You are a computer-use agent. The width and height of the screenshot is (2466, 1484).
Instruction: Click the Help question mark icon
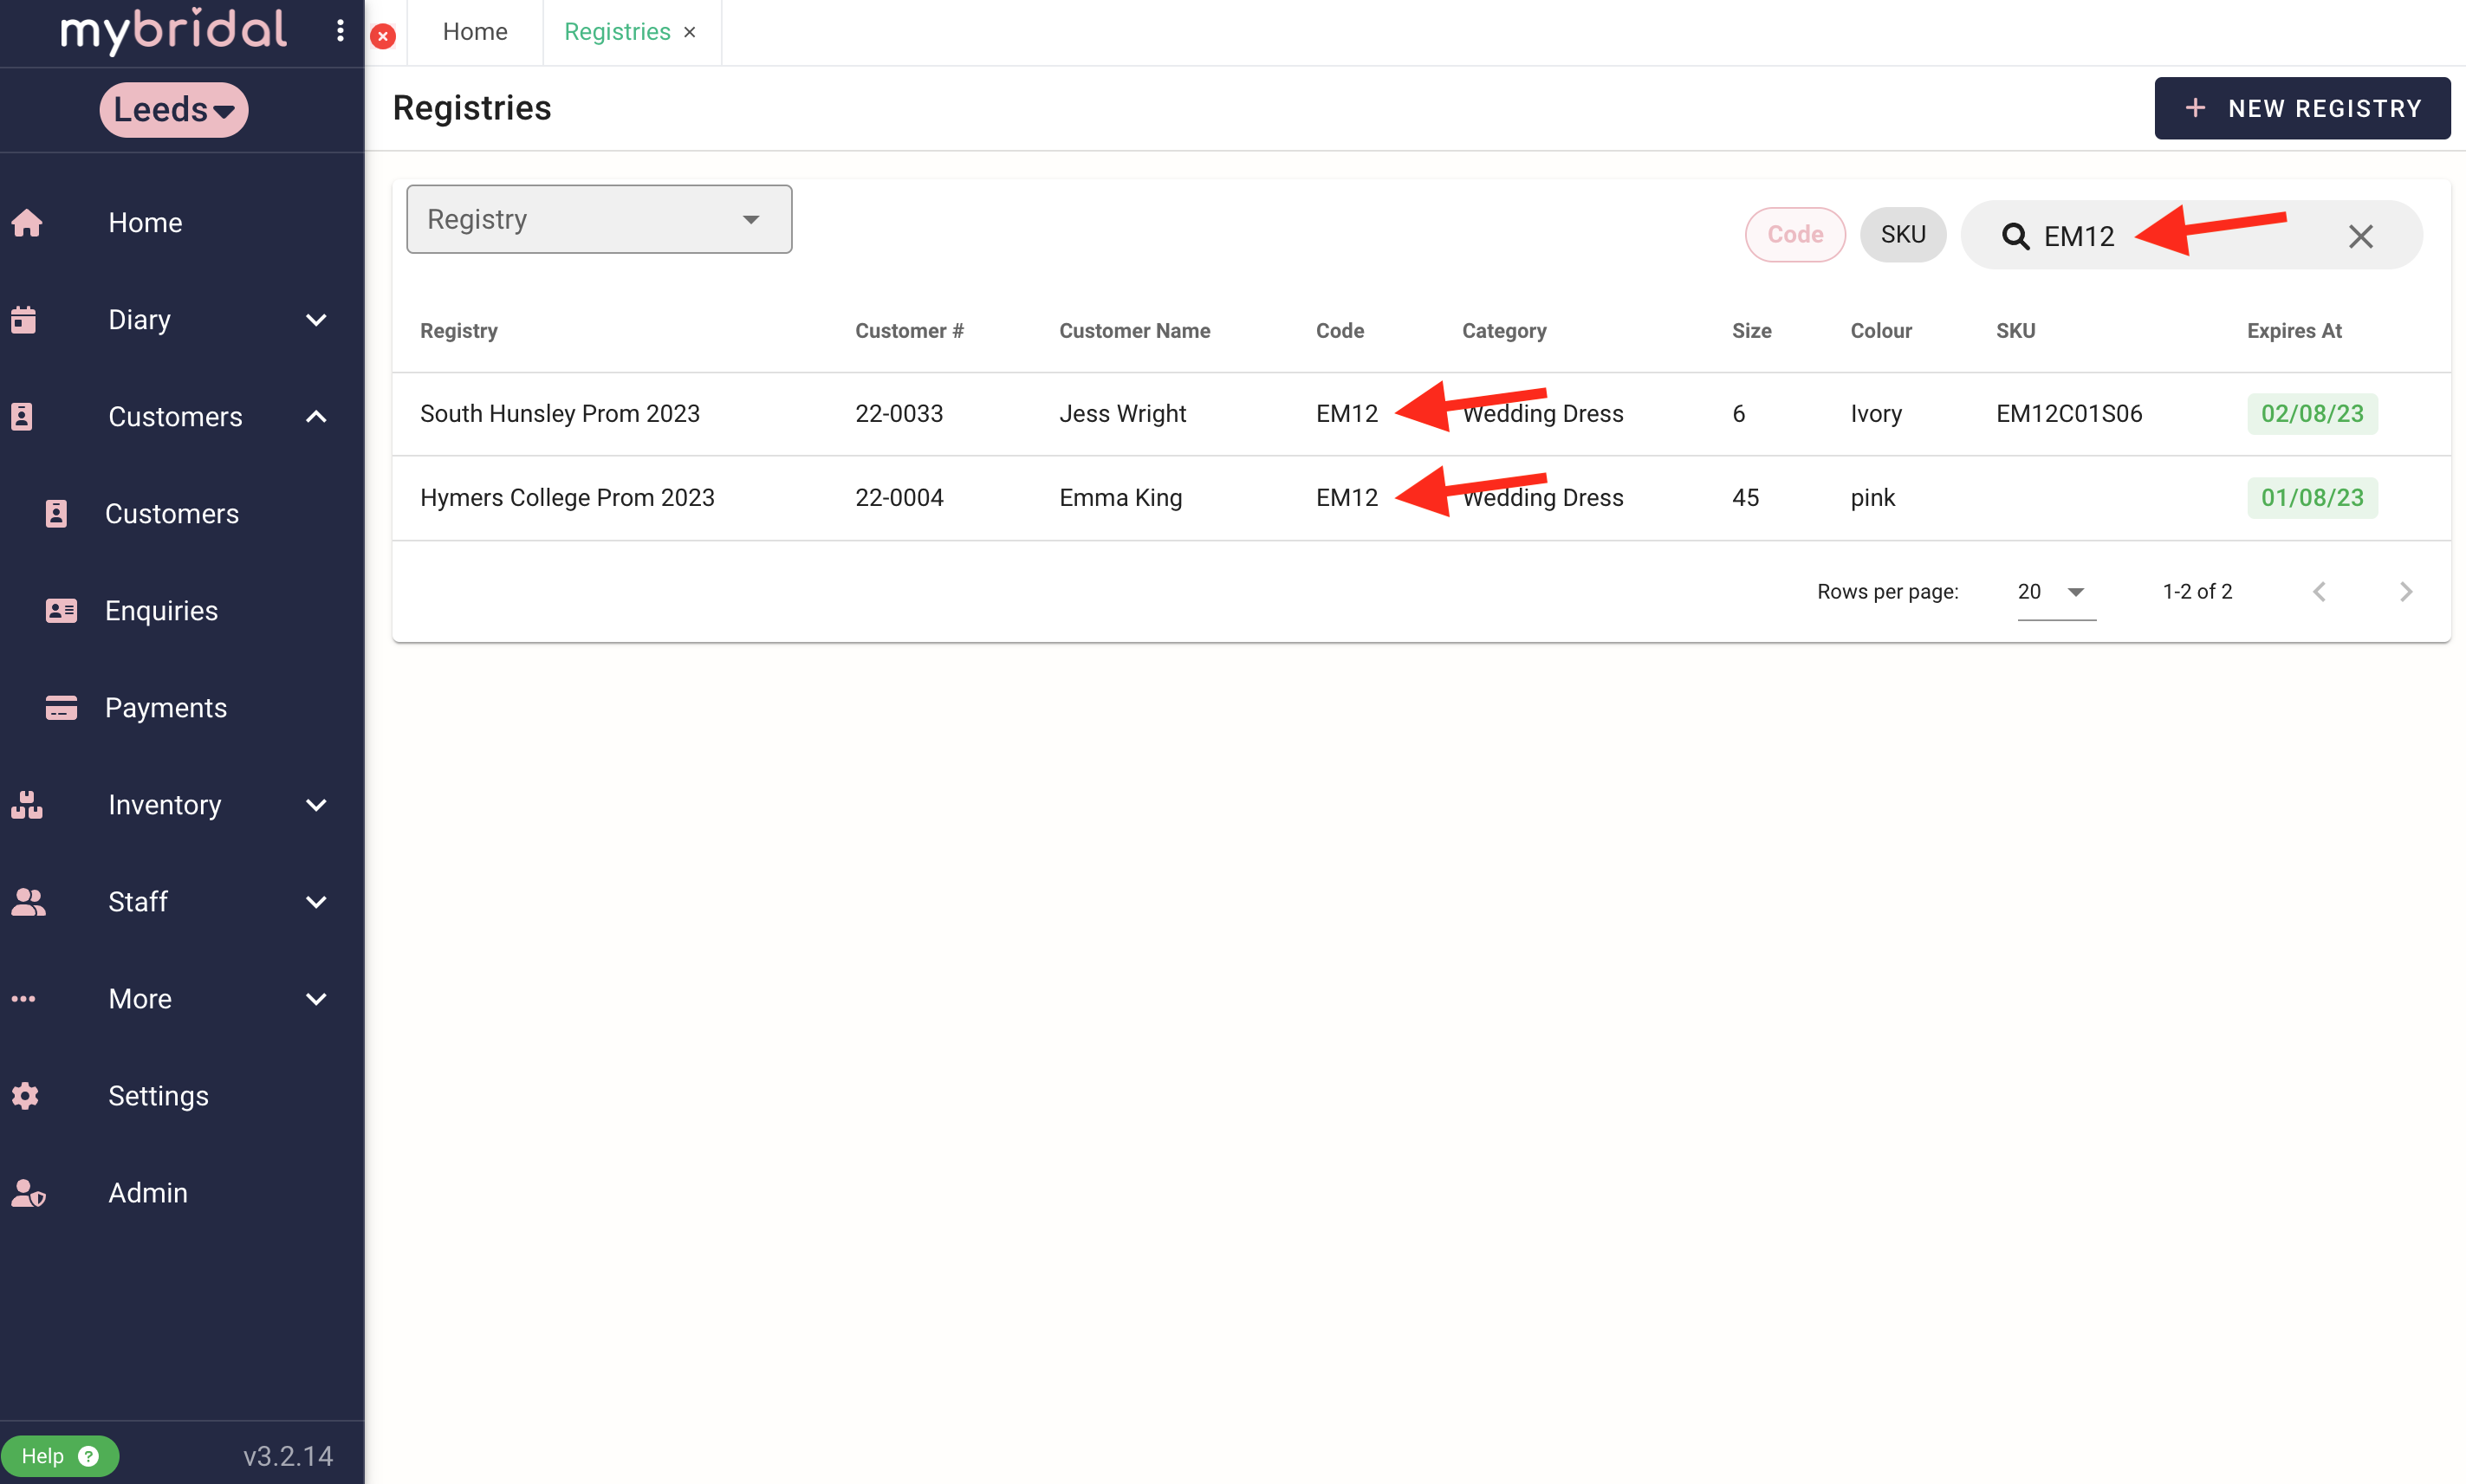pos(89,1455)
